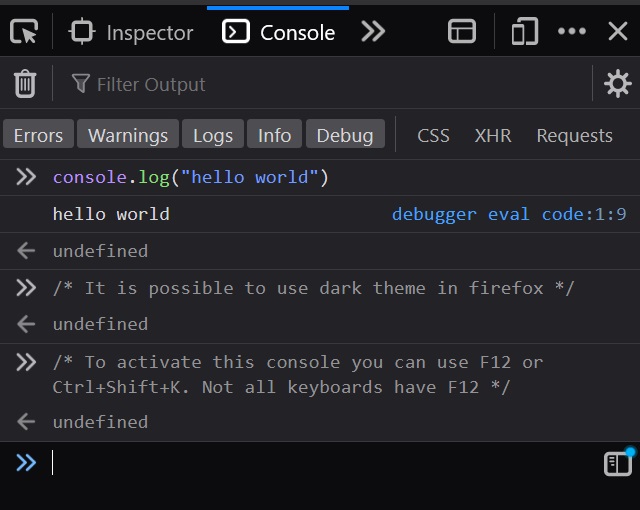Toggle the Info filter
The width and height of the screenshot is (640, 510).
pyautogui.click(x=274, y=135)
